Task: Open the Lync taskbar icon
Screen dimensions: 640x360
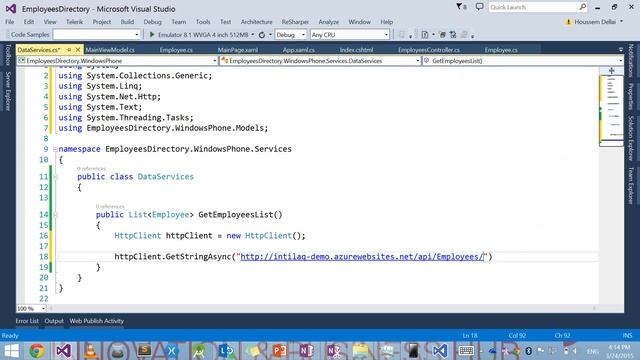Action: tap(226, 351)
